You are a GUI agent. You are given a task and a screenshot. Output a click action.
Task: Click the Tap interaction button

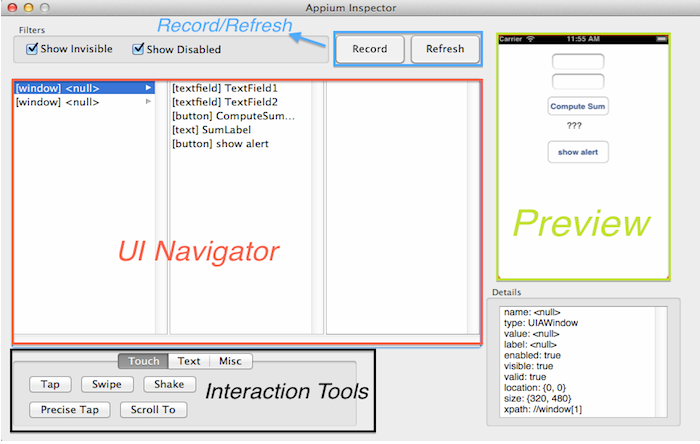coord(50,385)
